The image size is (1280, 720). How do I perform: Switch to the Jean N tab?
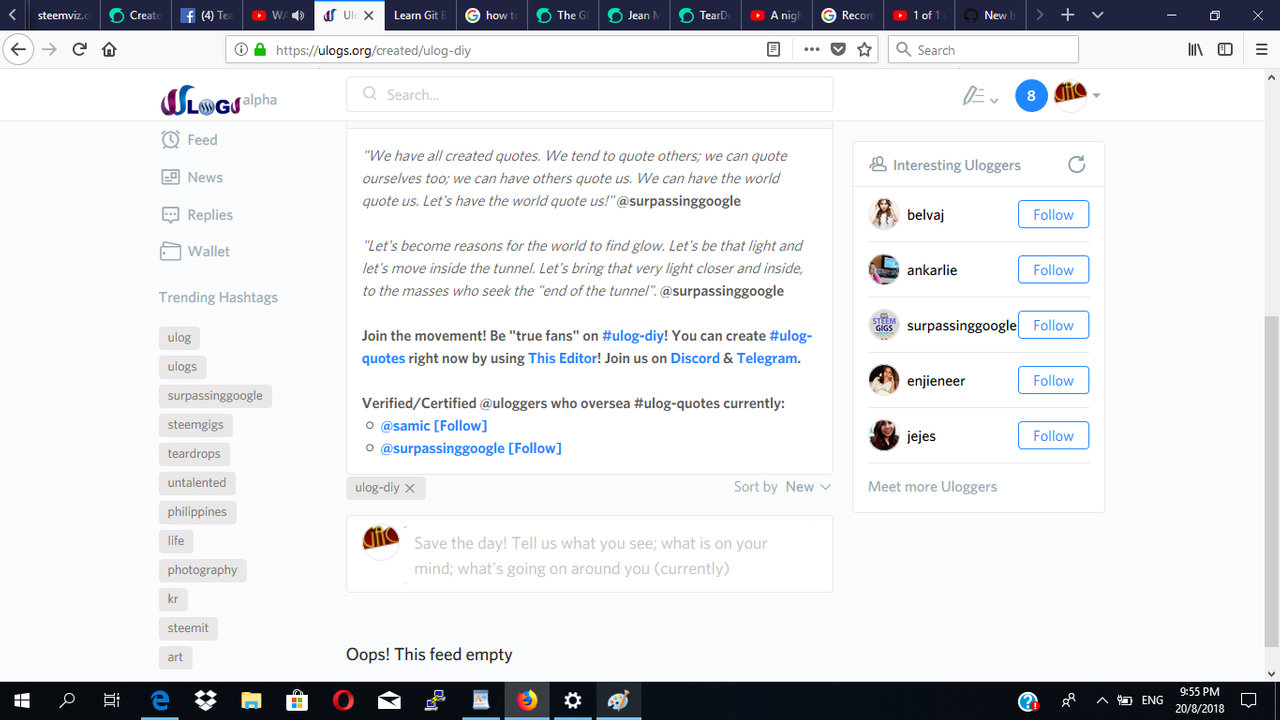[x=634, y=16]
